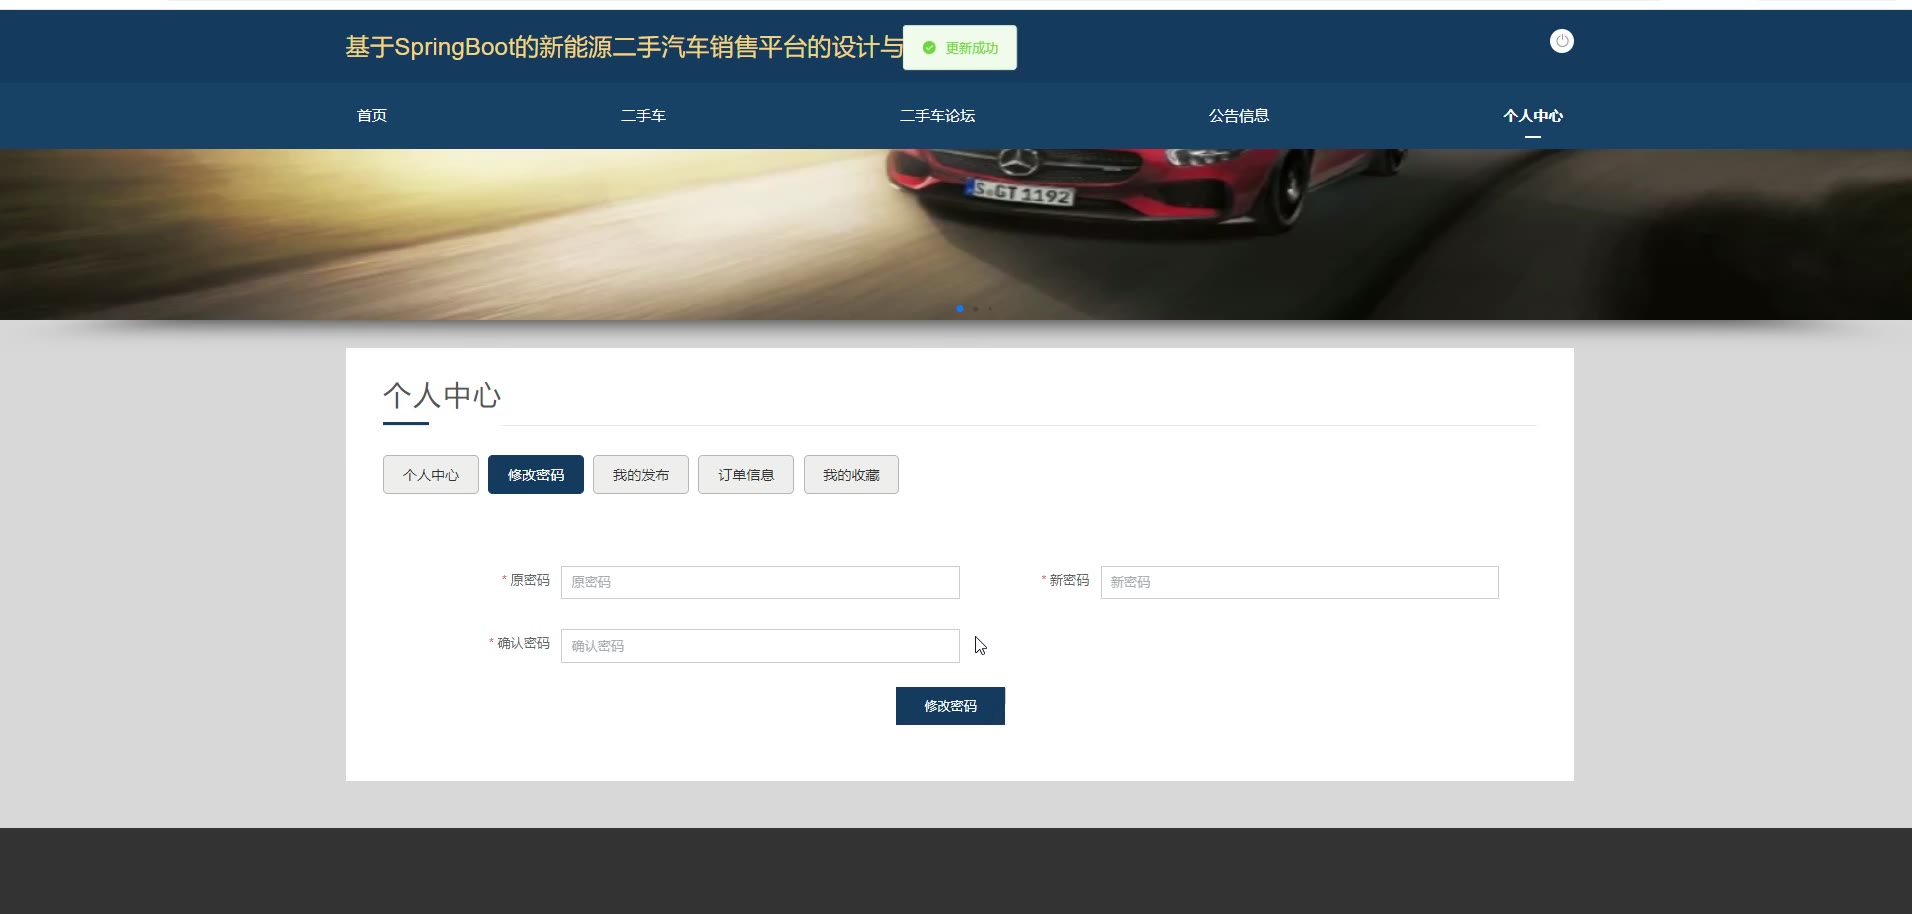Focus the 确认密码 input field
Image resolution: width=1912 pixels, height=914 pixels.
(x=760, y=646)
